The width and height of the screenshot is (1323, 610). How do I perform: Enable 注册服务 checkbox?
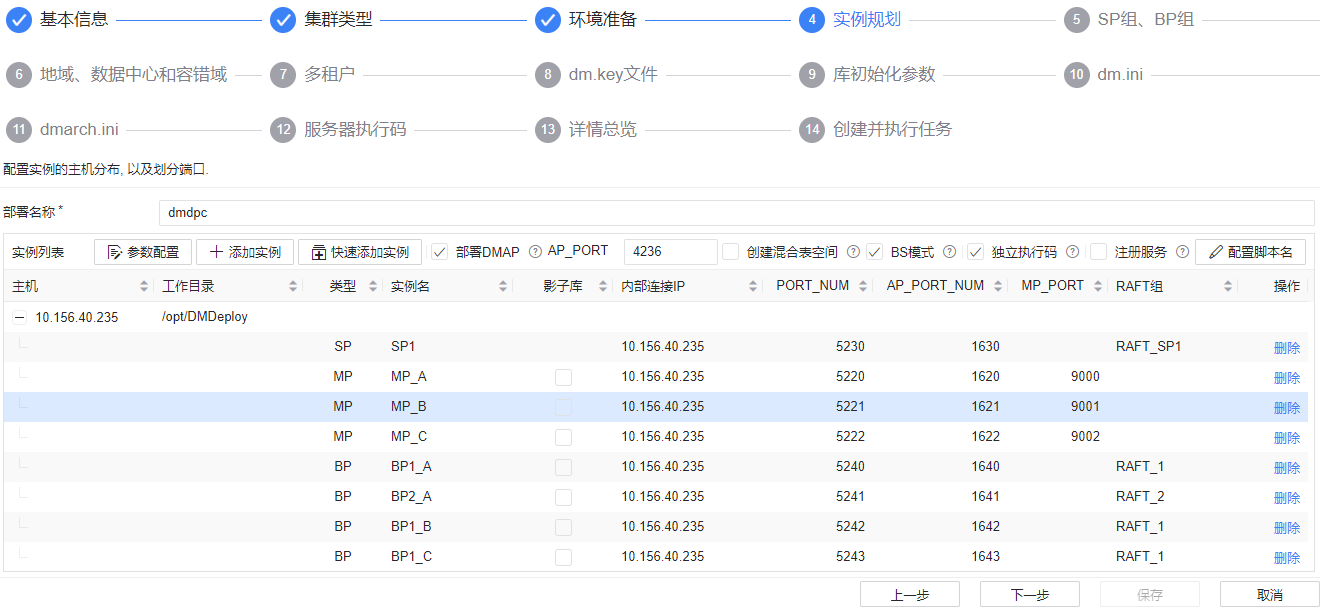1099,252
